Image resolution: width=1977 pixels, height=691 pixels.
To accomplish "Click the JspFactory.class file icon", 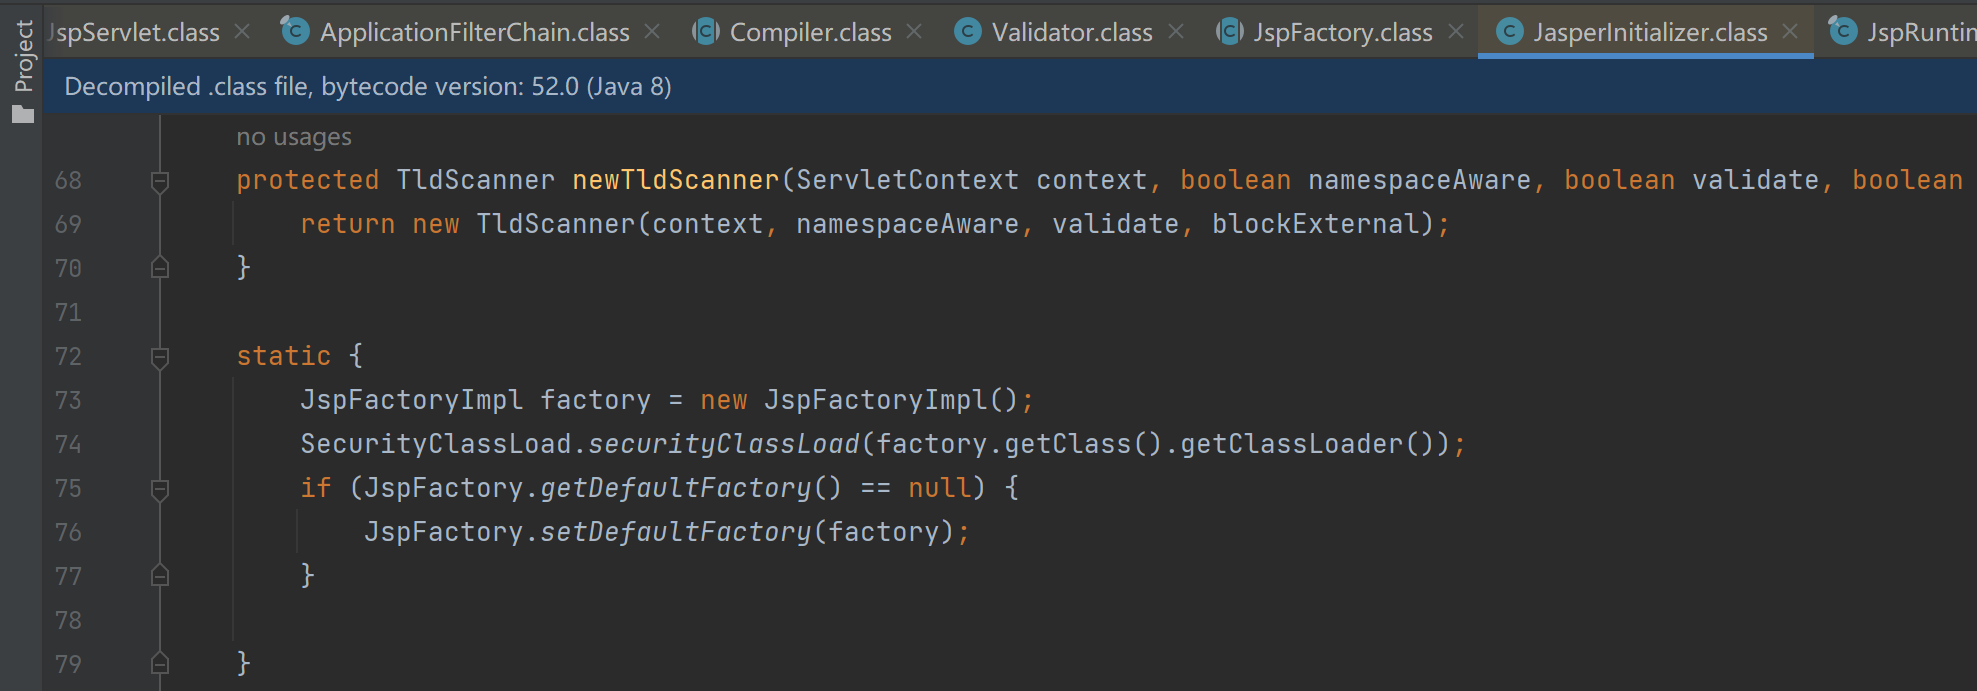I will point(1230,32).
